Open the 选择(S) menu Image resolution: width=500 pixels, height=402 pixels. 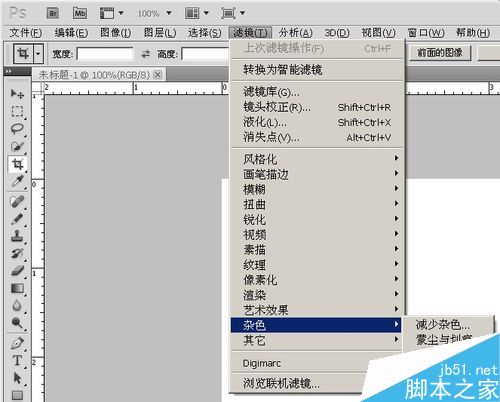pyautogui.click(x=204, y=33)
